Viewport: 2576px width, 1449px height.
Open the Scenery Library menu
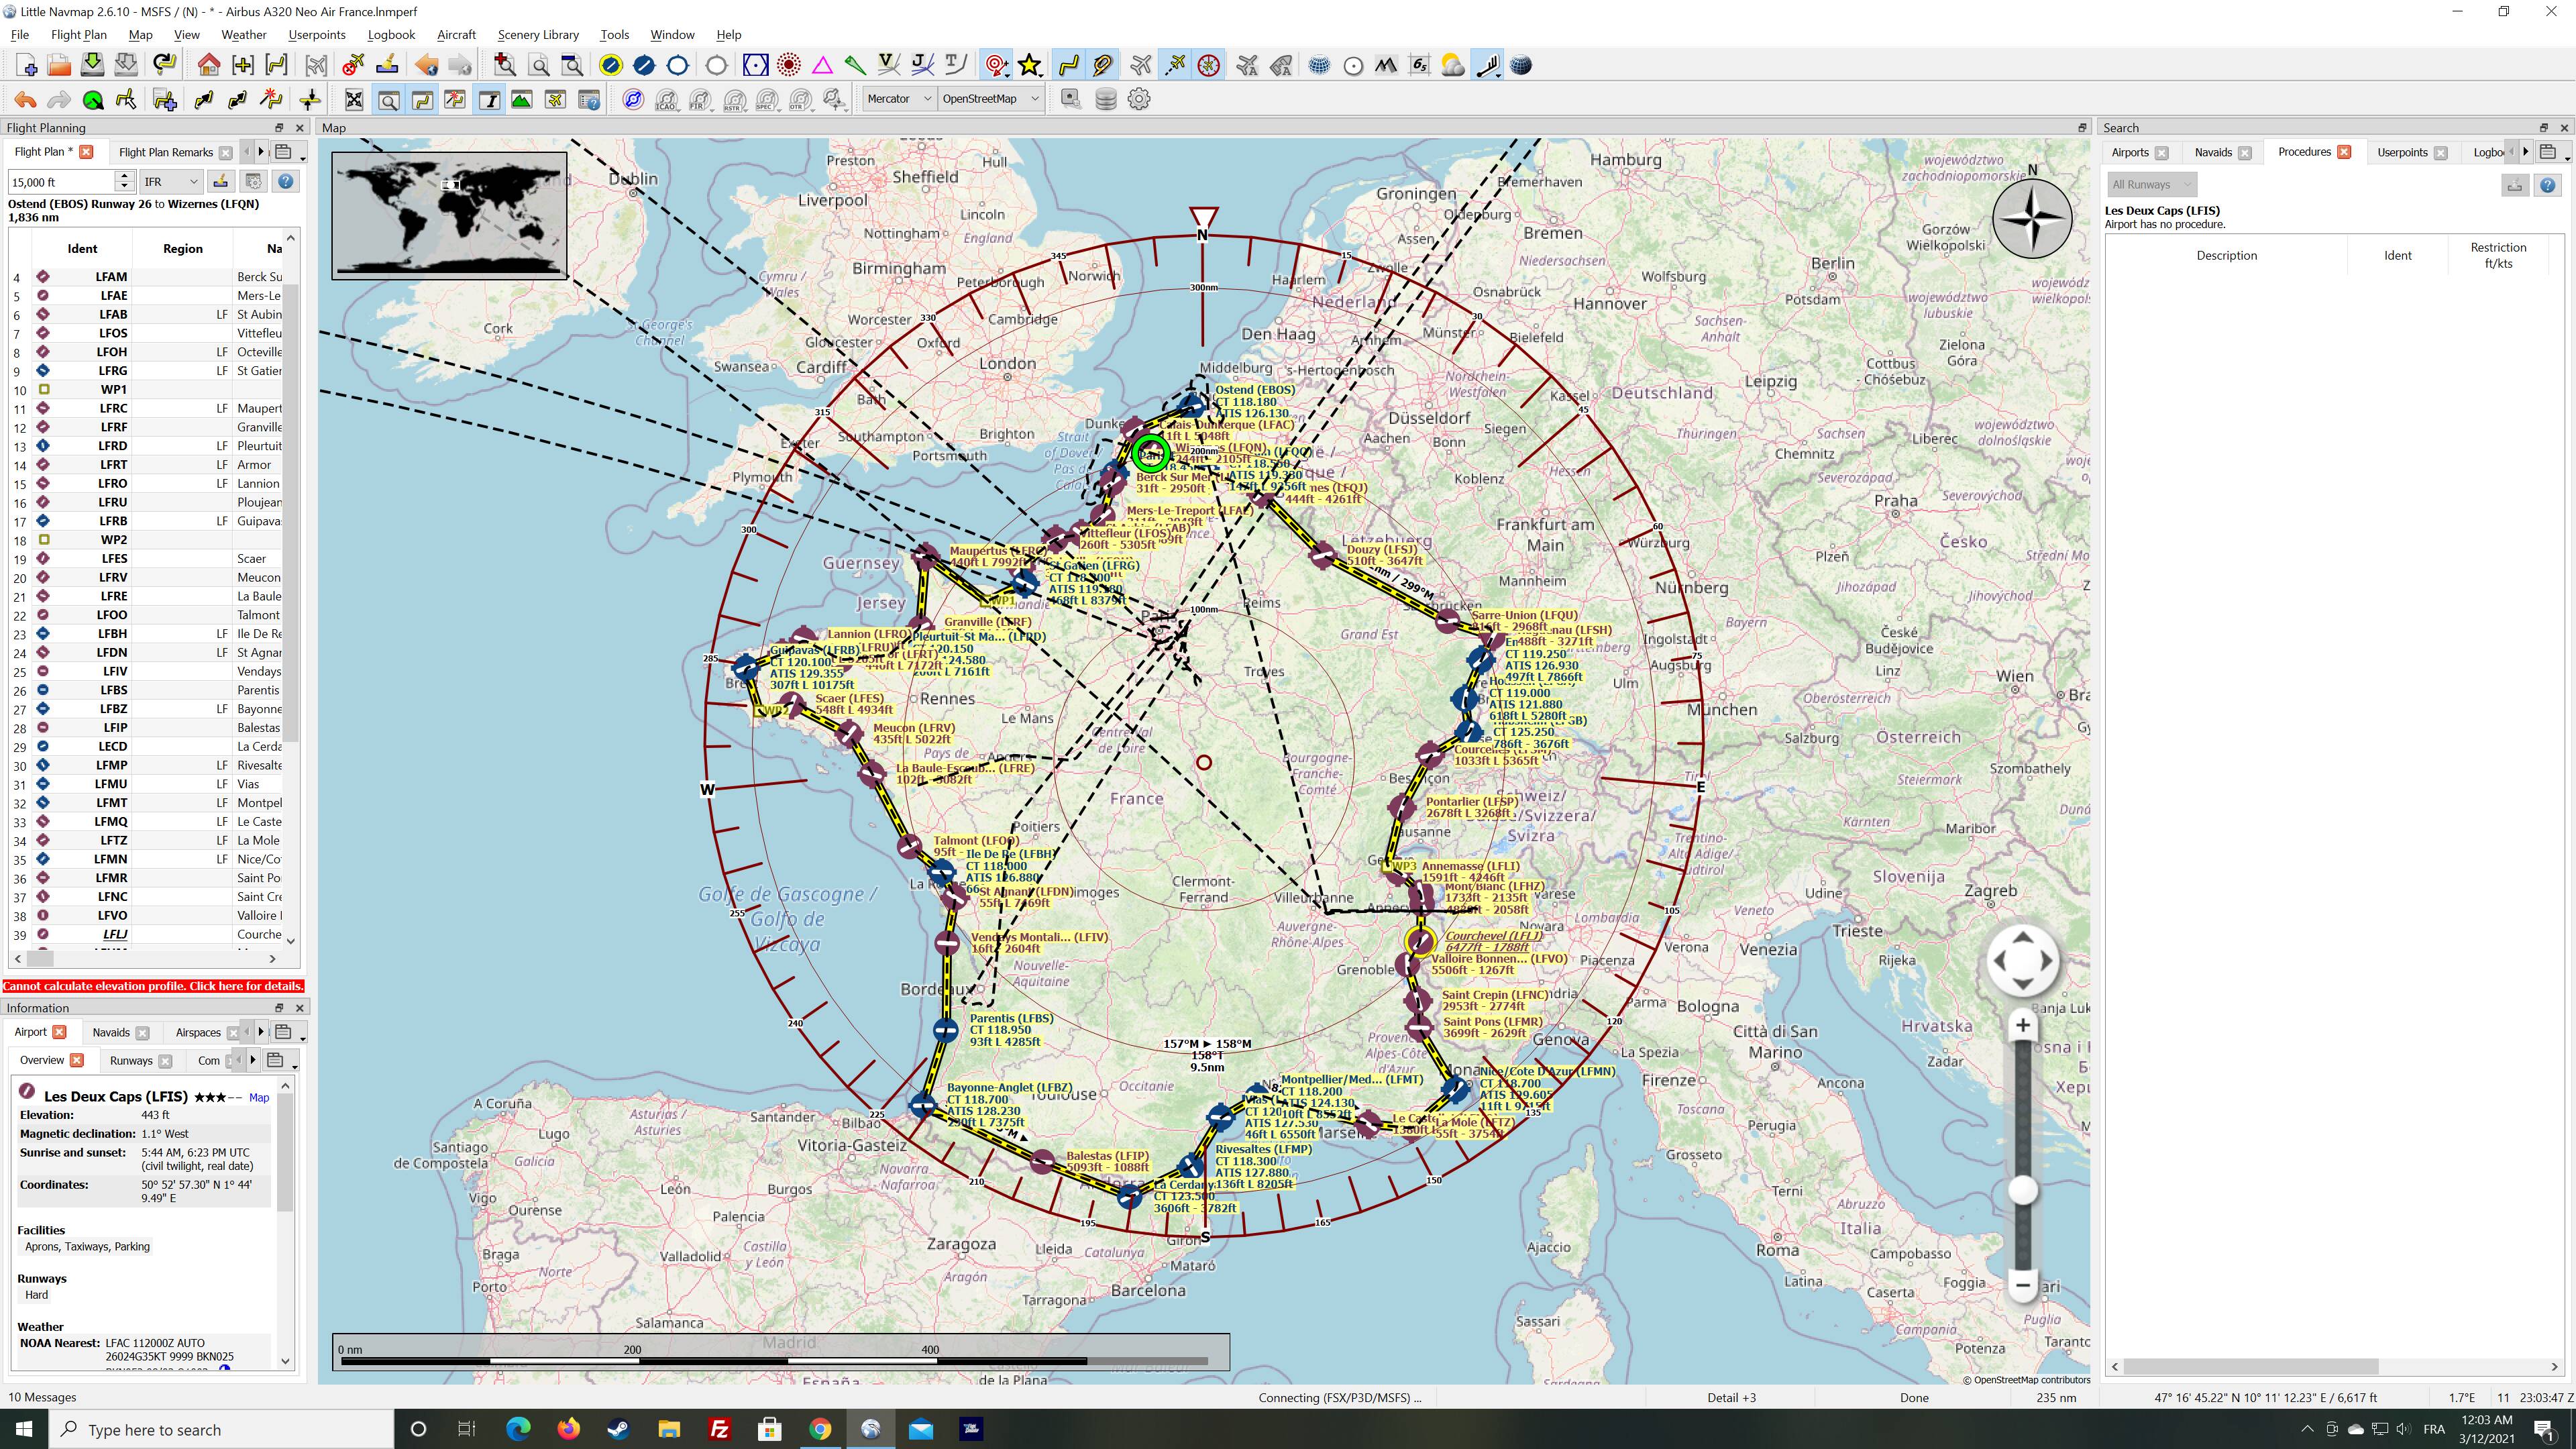tap(538, 35)
